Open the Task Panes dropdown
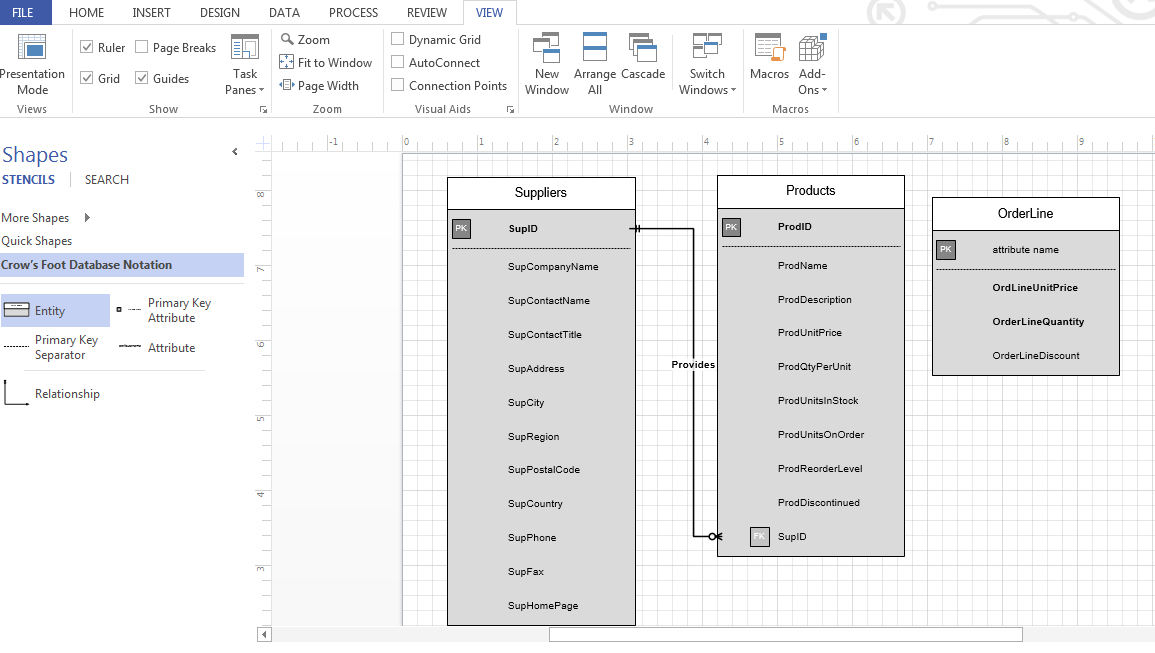The width and height of the screenshot is (1155, 653). tap(245, 65)
